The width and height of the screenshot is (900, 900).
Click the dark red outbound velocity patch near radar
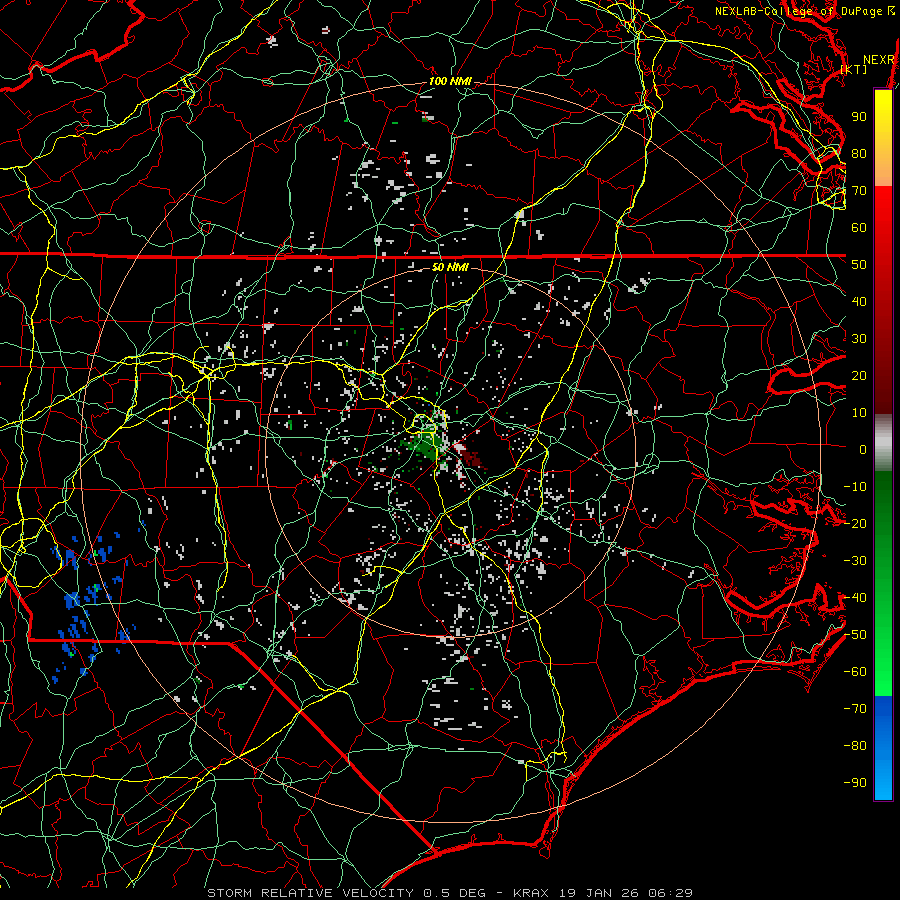click(473, 458)
